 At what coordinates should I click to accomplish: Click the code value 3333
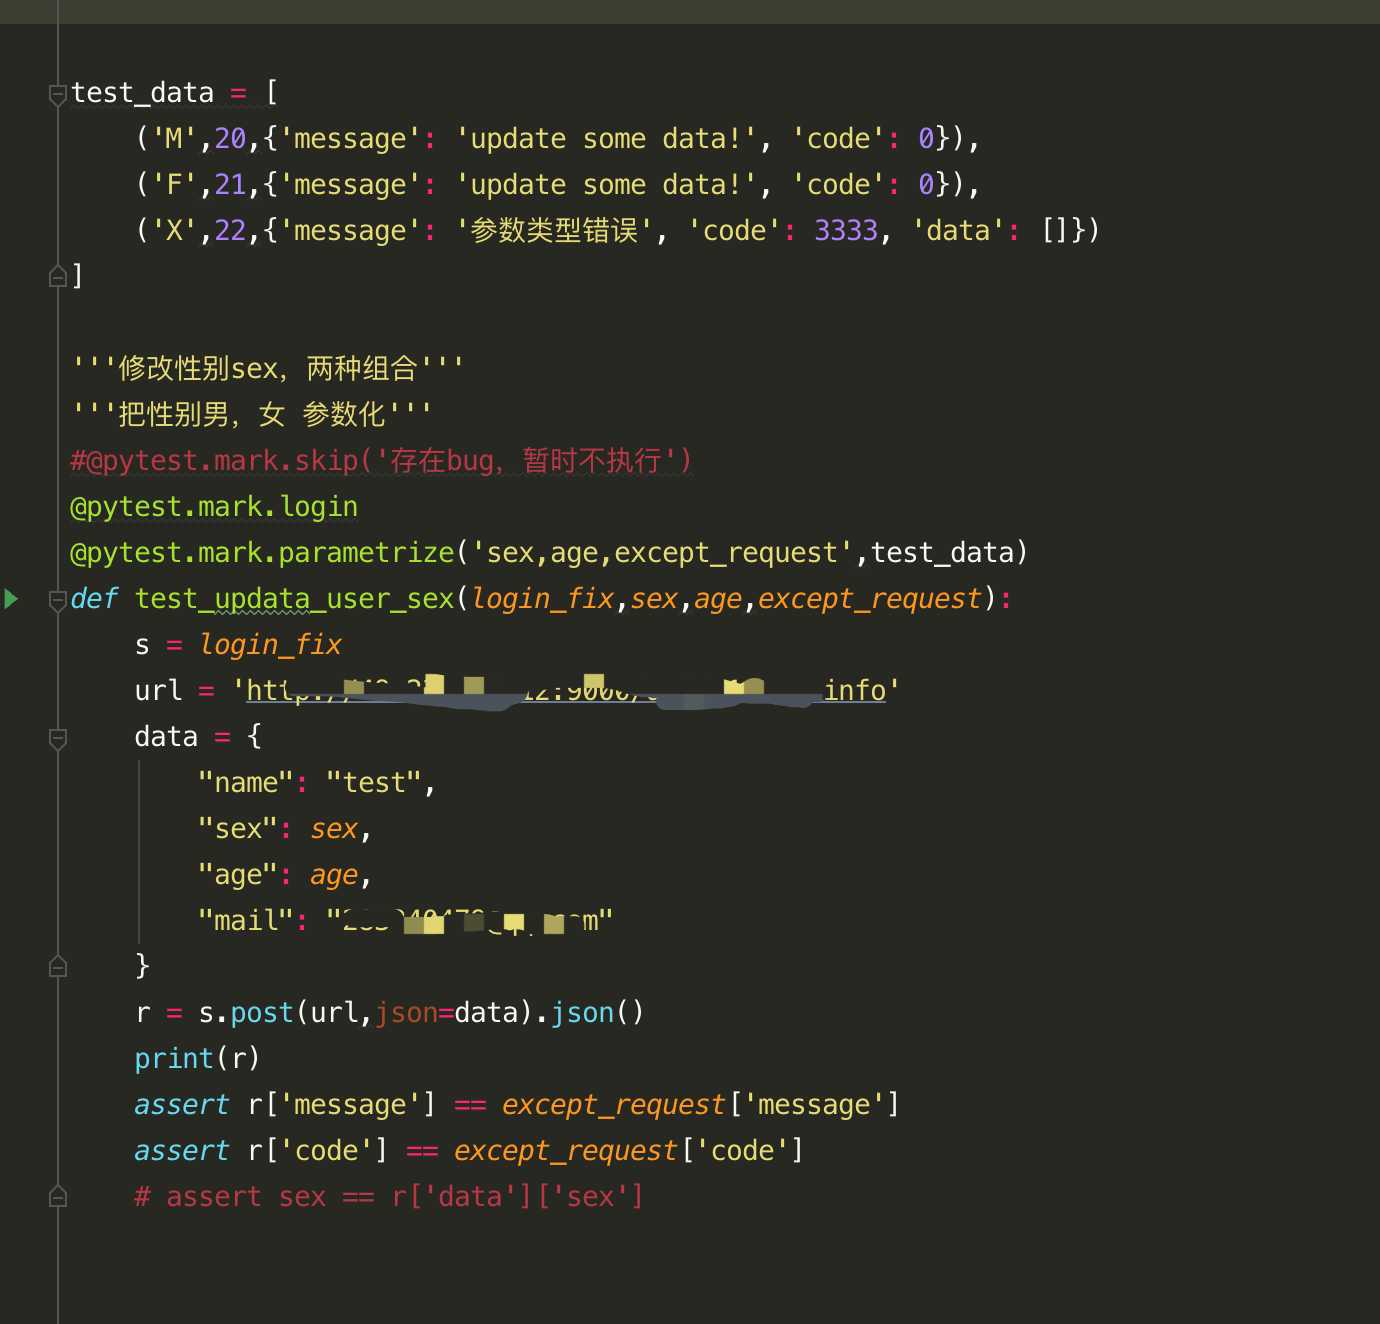click(846, 231)
